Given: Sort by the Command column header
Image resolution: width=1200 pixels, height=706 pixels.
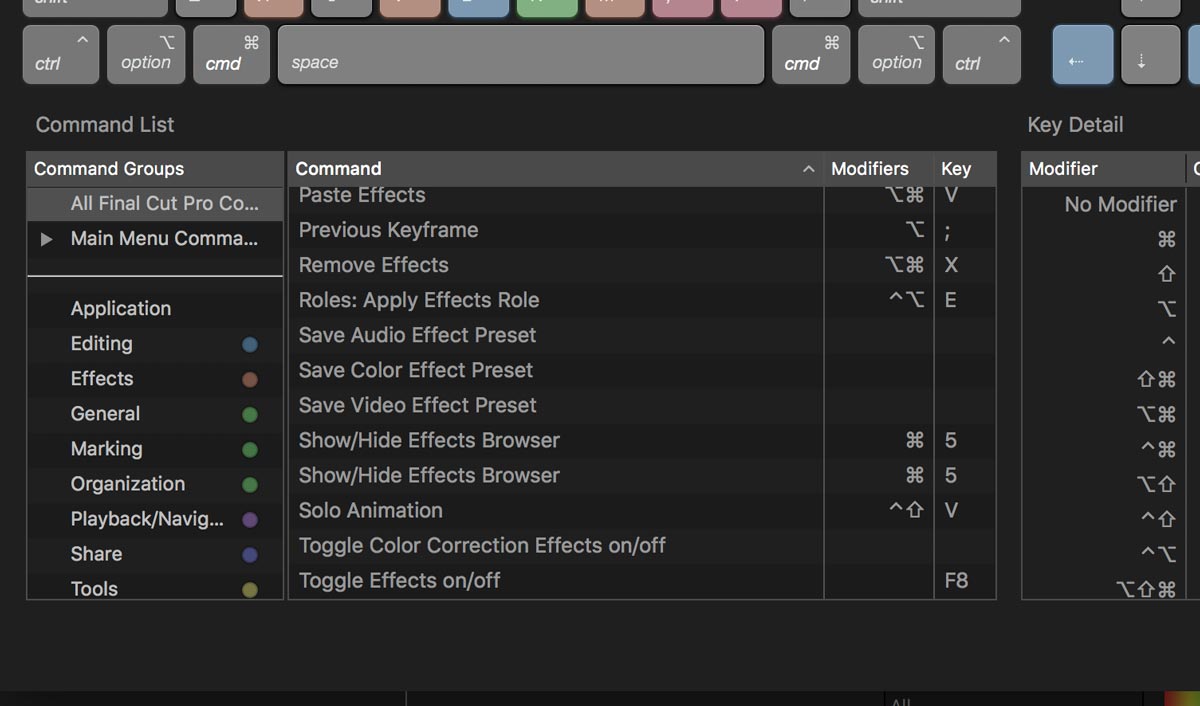Looking at the screenshot, I should click(556, 168).
